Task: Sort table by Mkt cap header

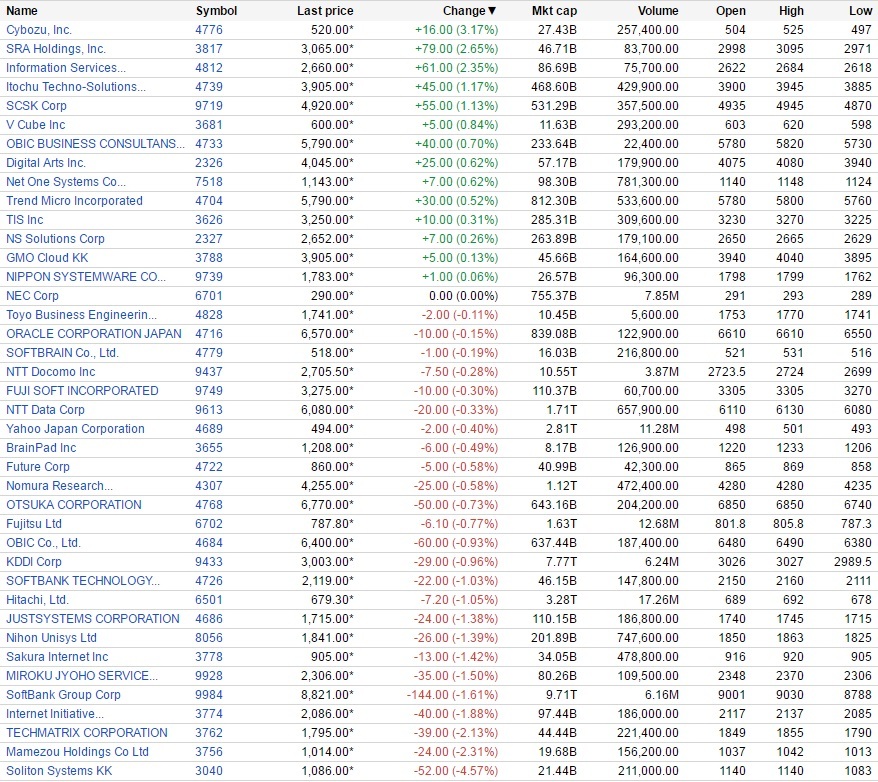Action: 554,11
